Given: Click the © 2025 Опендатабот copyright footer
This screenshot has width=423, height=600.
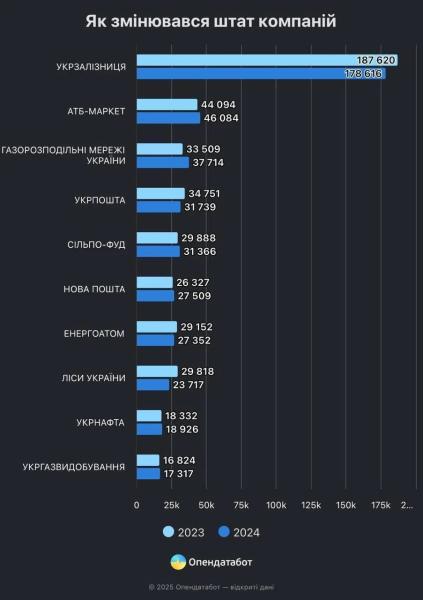Looking at the screenshot, I should click(x=211, y=587).
